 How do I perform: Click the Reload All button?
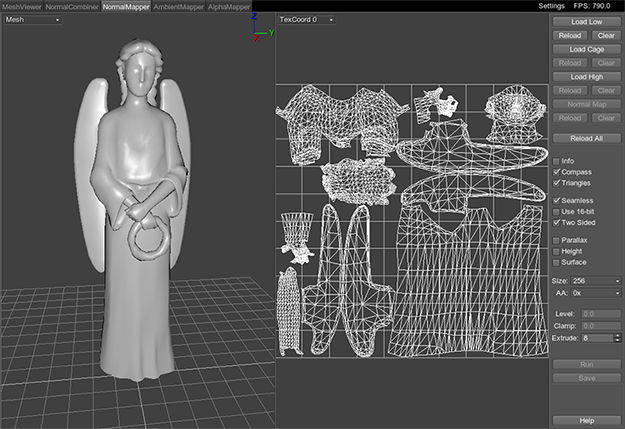[x=586, y=138]
